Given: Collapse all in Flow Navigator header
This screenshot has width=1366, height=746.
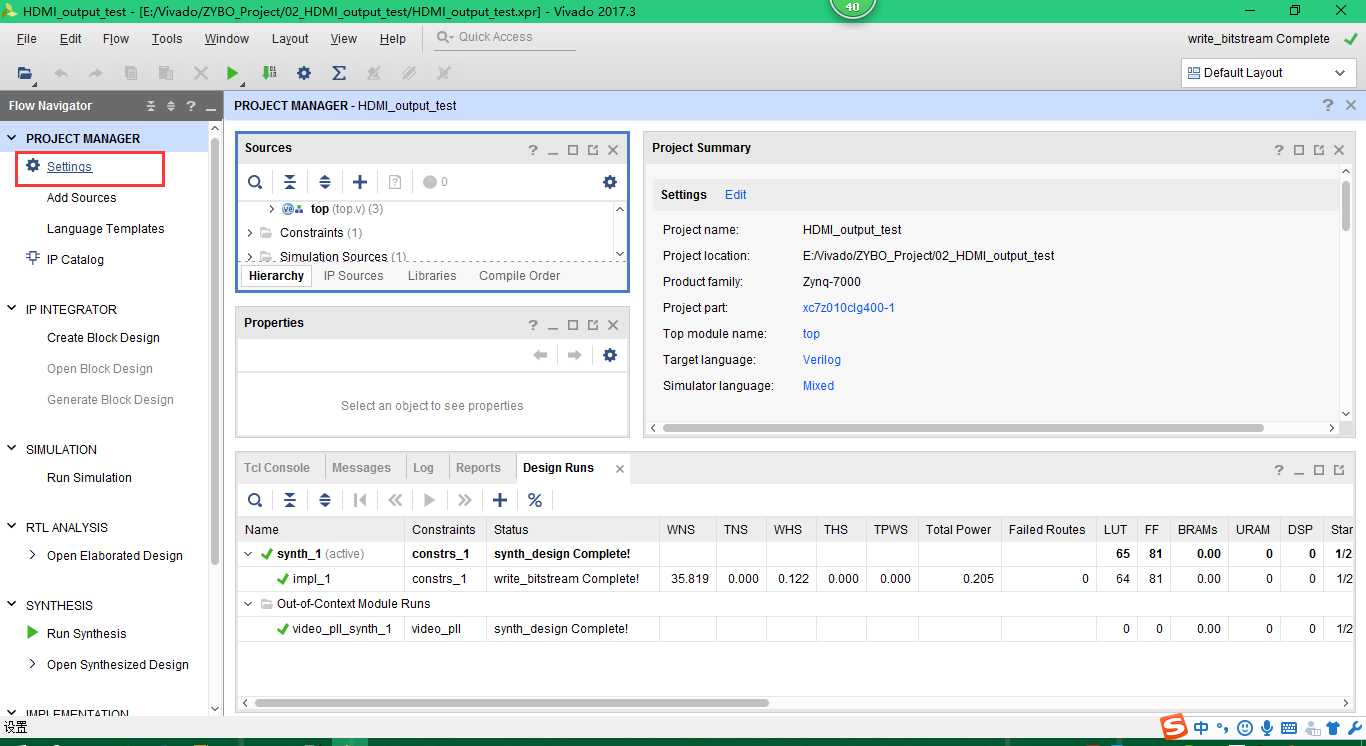Looking at the screenshot, I should (151, 106).
